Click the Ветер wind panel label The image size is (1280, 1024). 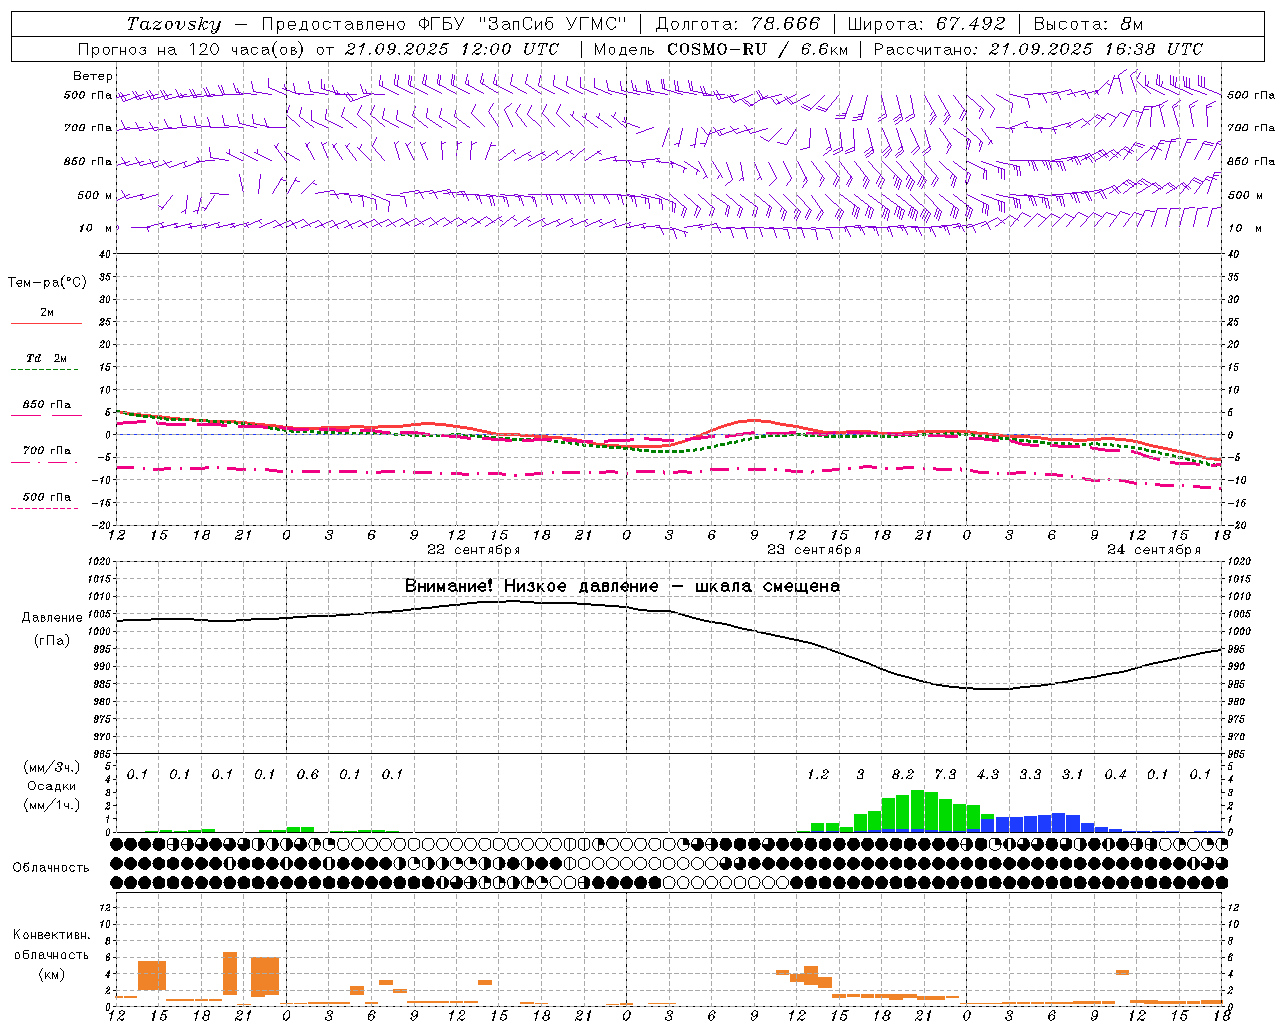coord(93,76)
